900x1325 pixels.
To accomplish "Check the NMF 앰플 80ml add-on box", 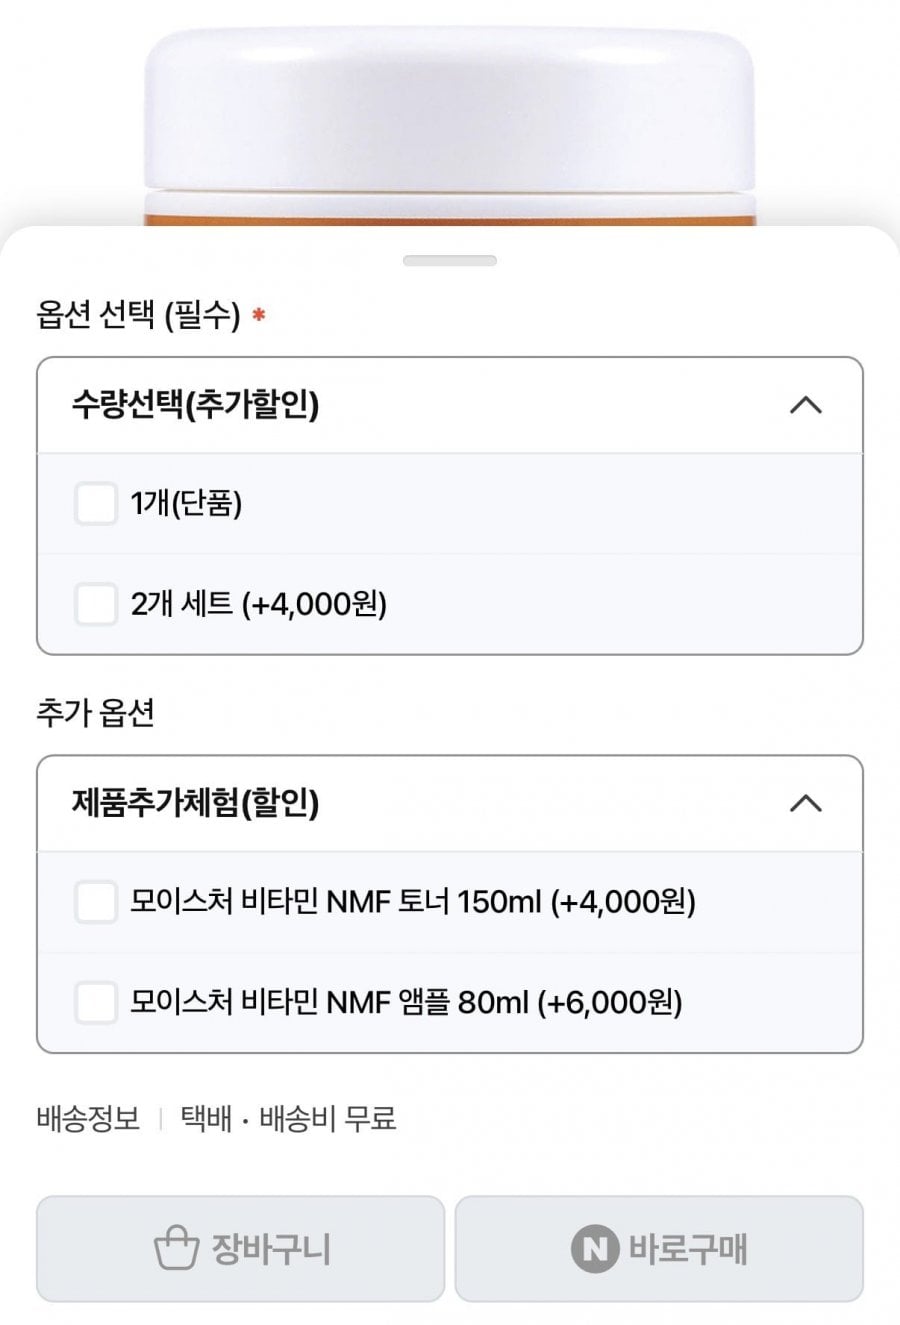I will pyautogui.click(x=96, y=1002).
